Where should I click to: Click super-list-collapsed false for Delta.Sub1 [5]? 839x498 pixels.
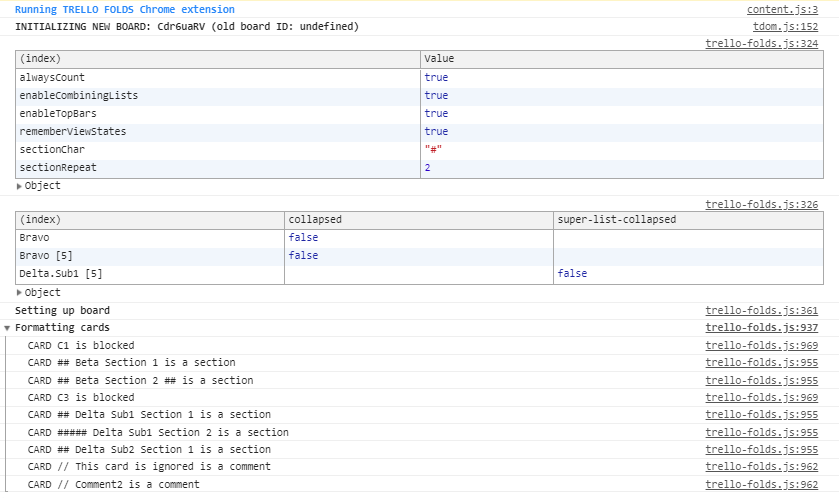[573, 273]
